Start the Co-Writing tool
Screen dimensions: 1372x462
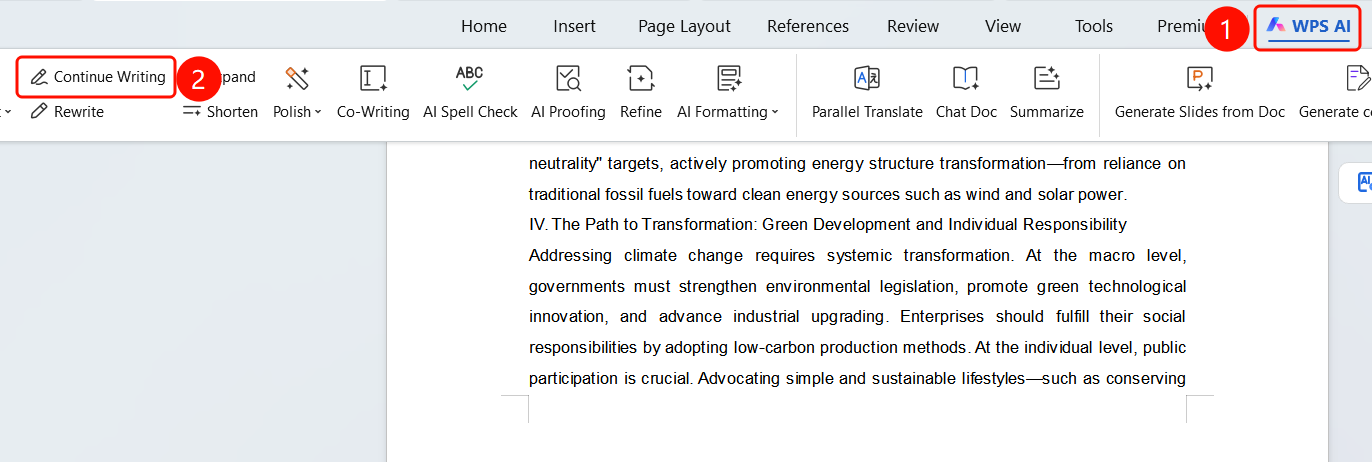pyautogui.click(x=373, y=92)
